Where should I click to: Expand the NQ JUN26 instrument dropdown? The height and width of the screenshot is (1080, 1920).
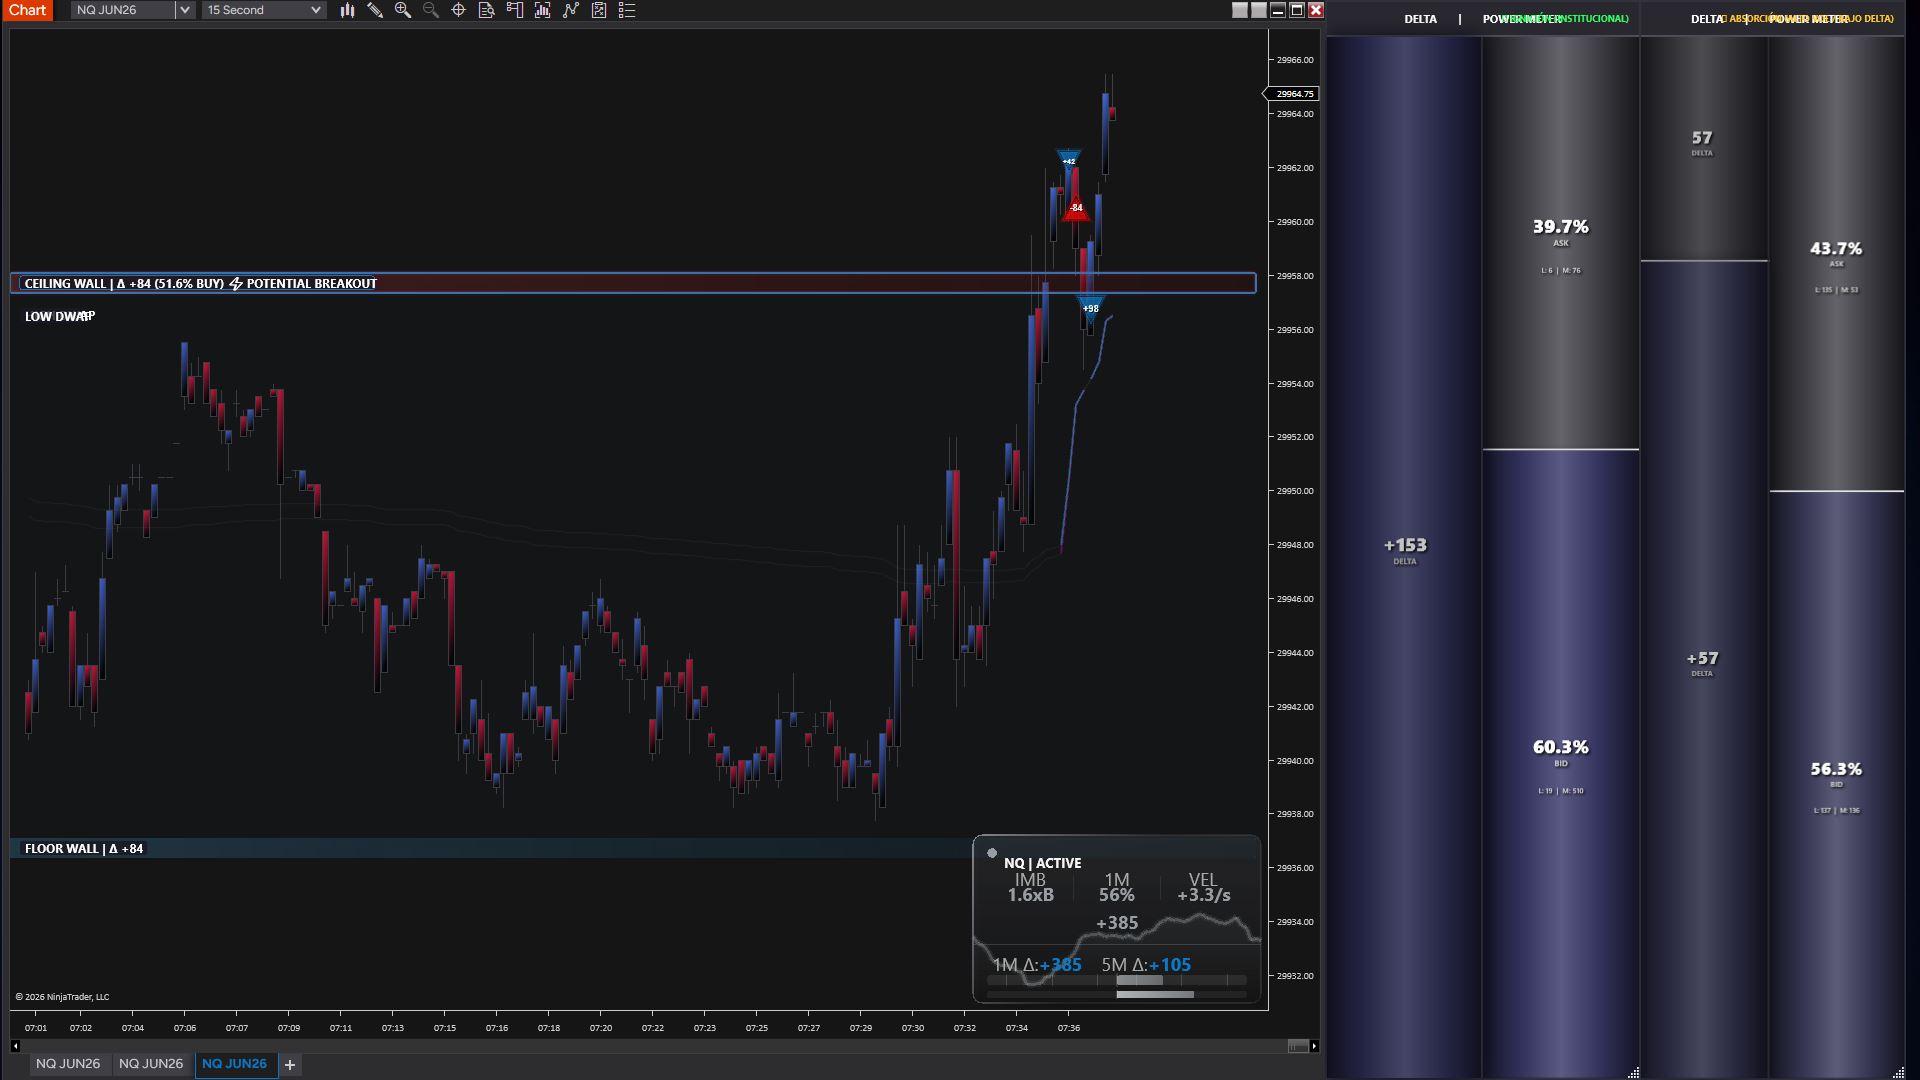point(184,10)
